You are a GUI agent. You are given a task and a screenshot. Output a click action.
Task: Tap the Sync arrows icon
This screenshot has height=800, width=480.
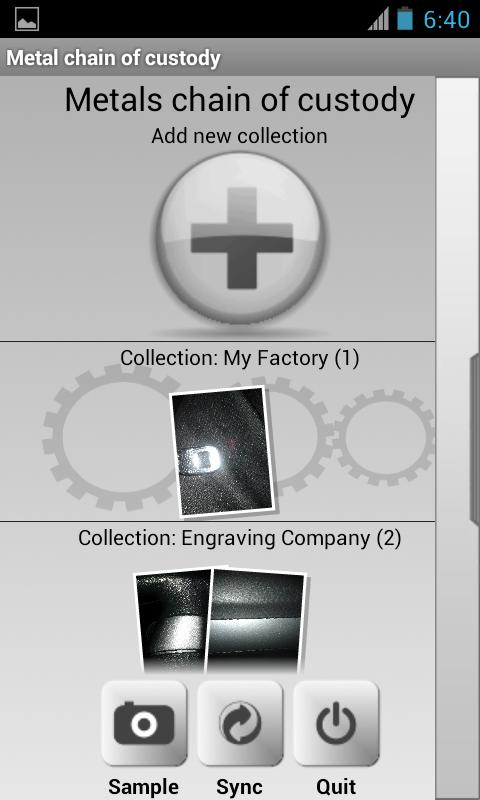pos(240,723)
